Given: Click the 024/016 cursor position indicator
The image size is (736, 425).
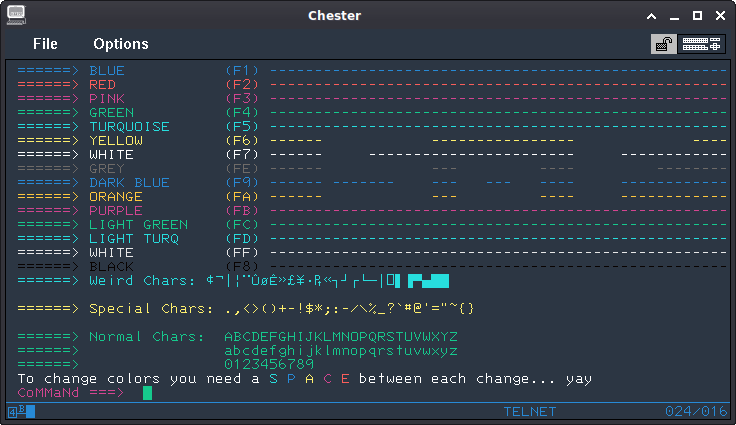Looking at the screenshot, I should 696,412.
